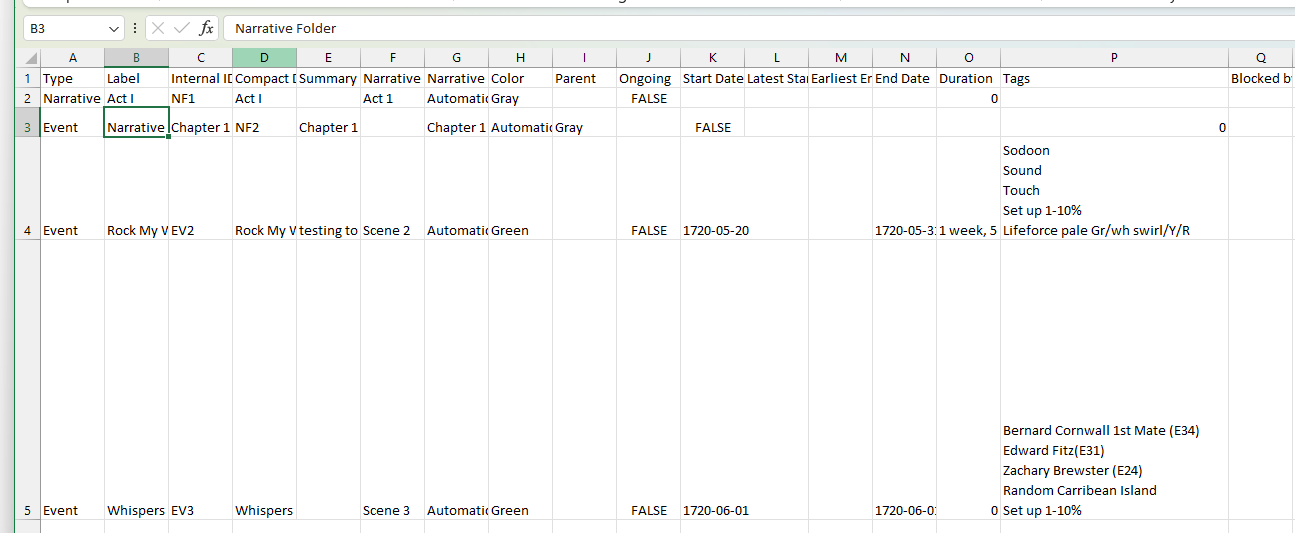Image resolution: width=1295 pixels, height=533 pixels.
Task: Select the cell containing 1720-05-20
Action: coord(712,230)
